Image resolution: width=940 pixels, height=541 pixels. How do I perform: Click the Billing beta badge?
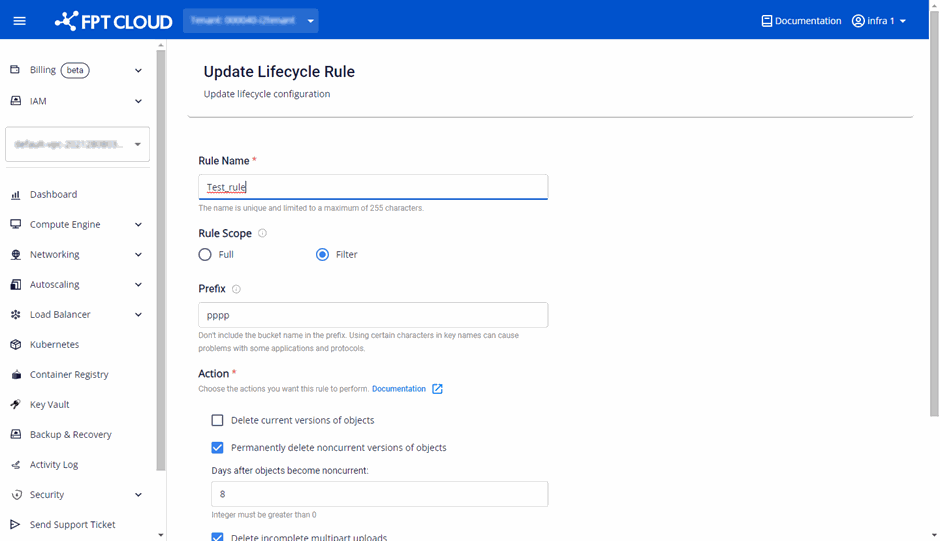click(75, 70)
